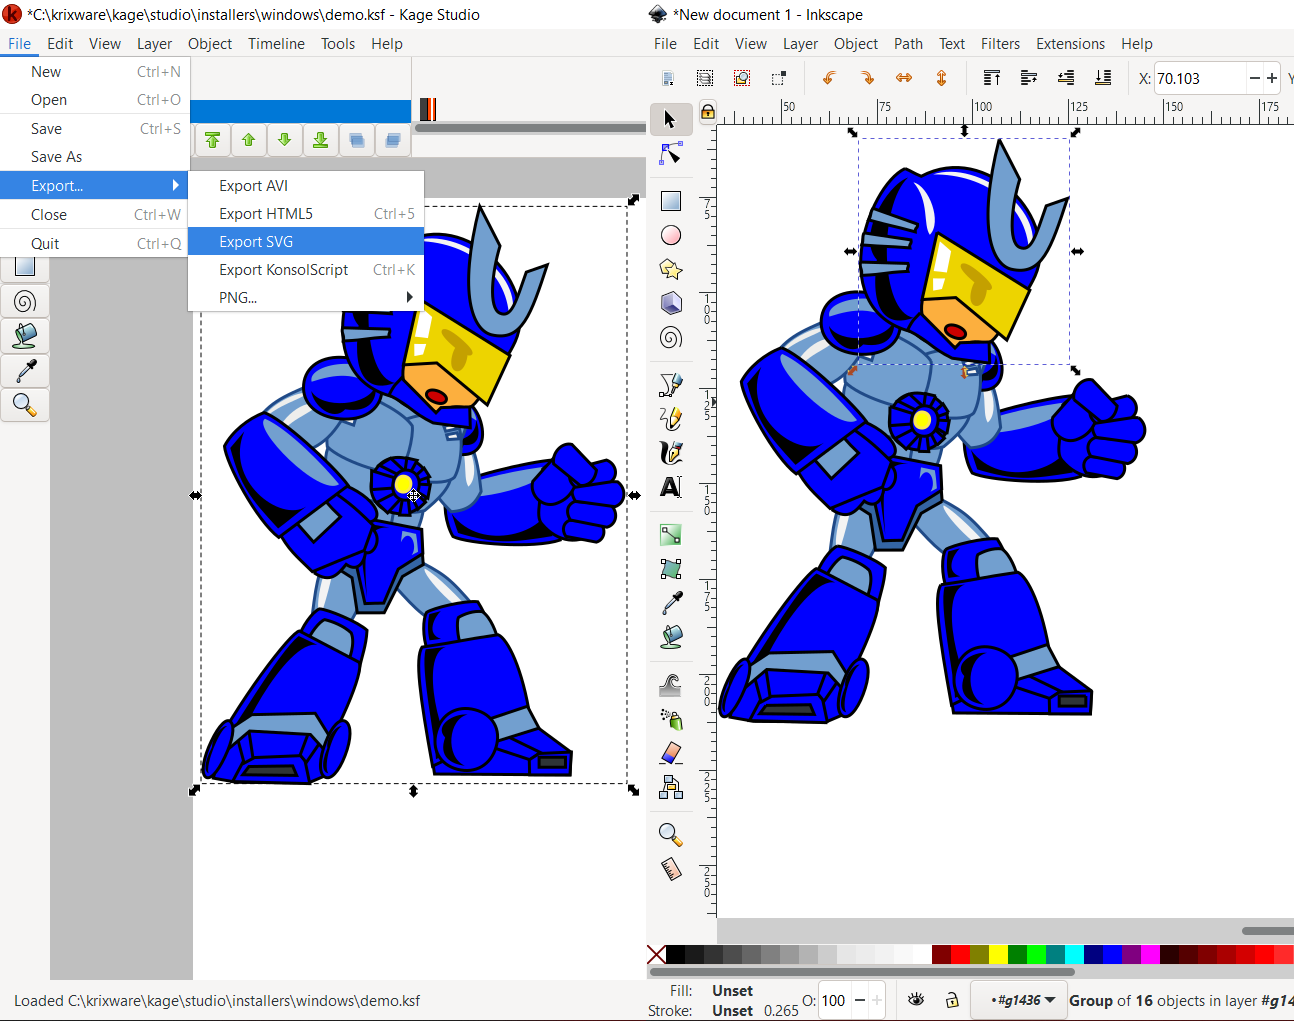This screenshot has width=1294, height=1021.
Task: Click Kage Studio lower layer to bottom button
Action: (x=320, y=141)
